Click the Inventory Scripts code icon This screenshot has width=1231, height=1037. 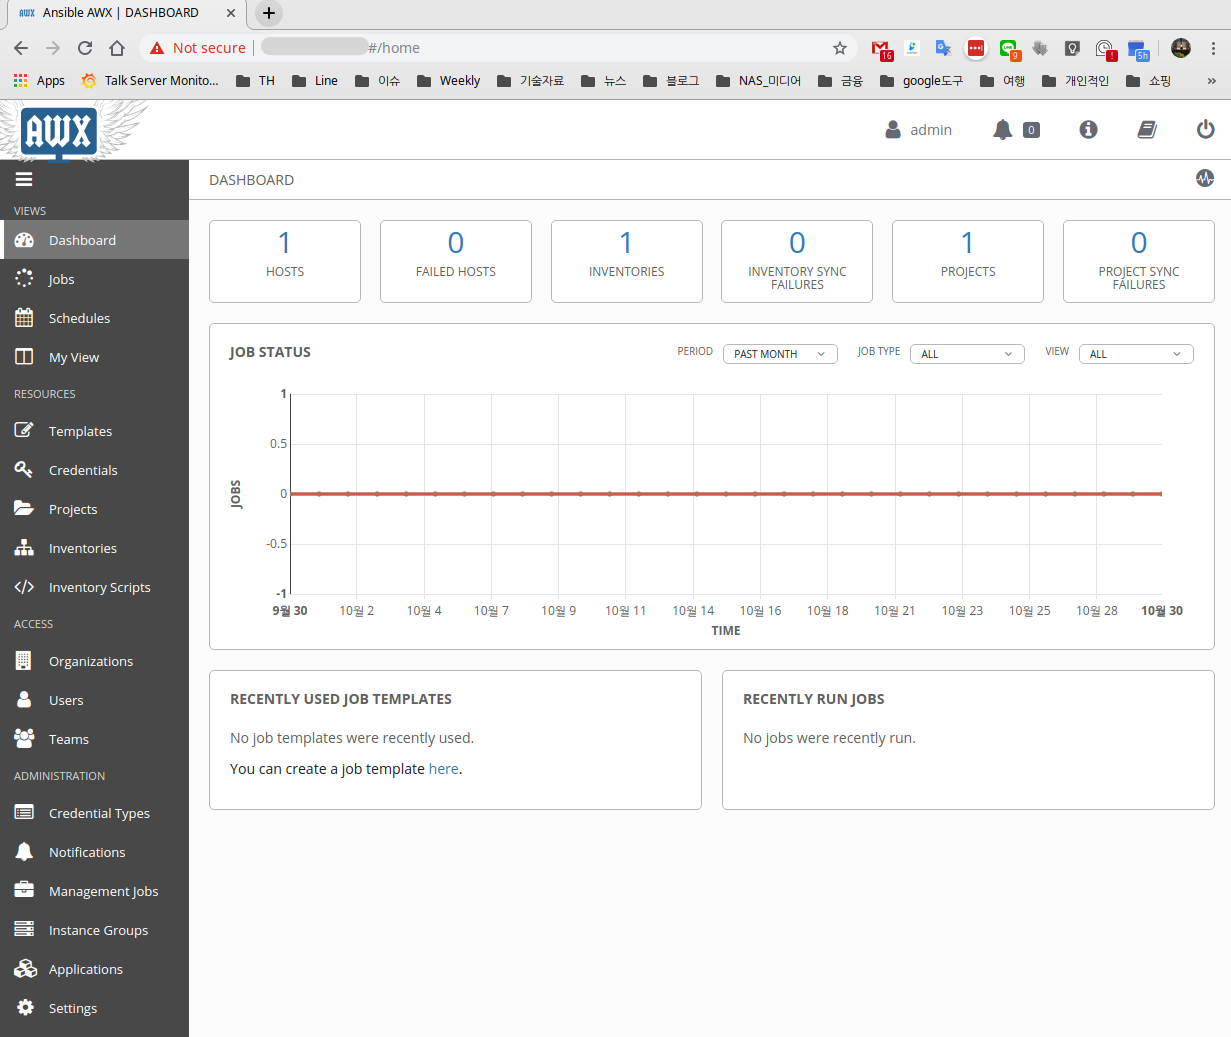click(24, 587)
